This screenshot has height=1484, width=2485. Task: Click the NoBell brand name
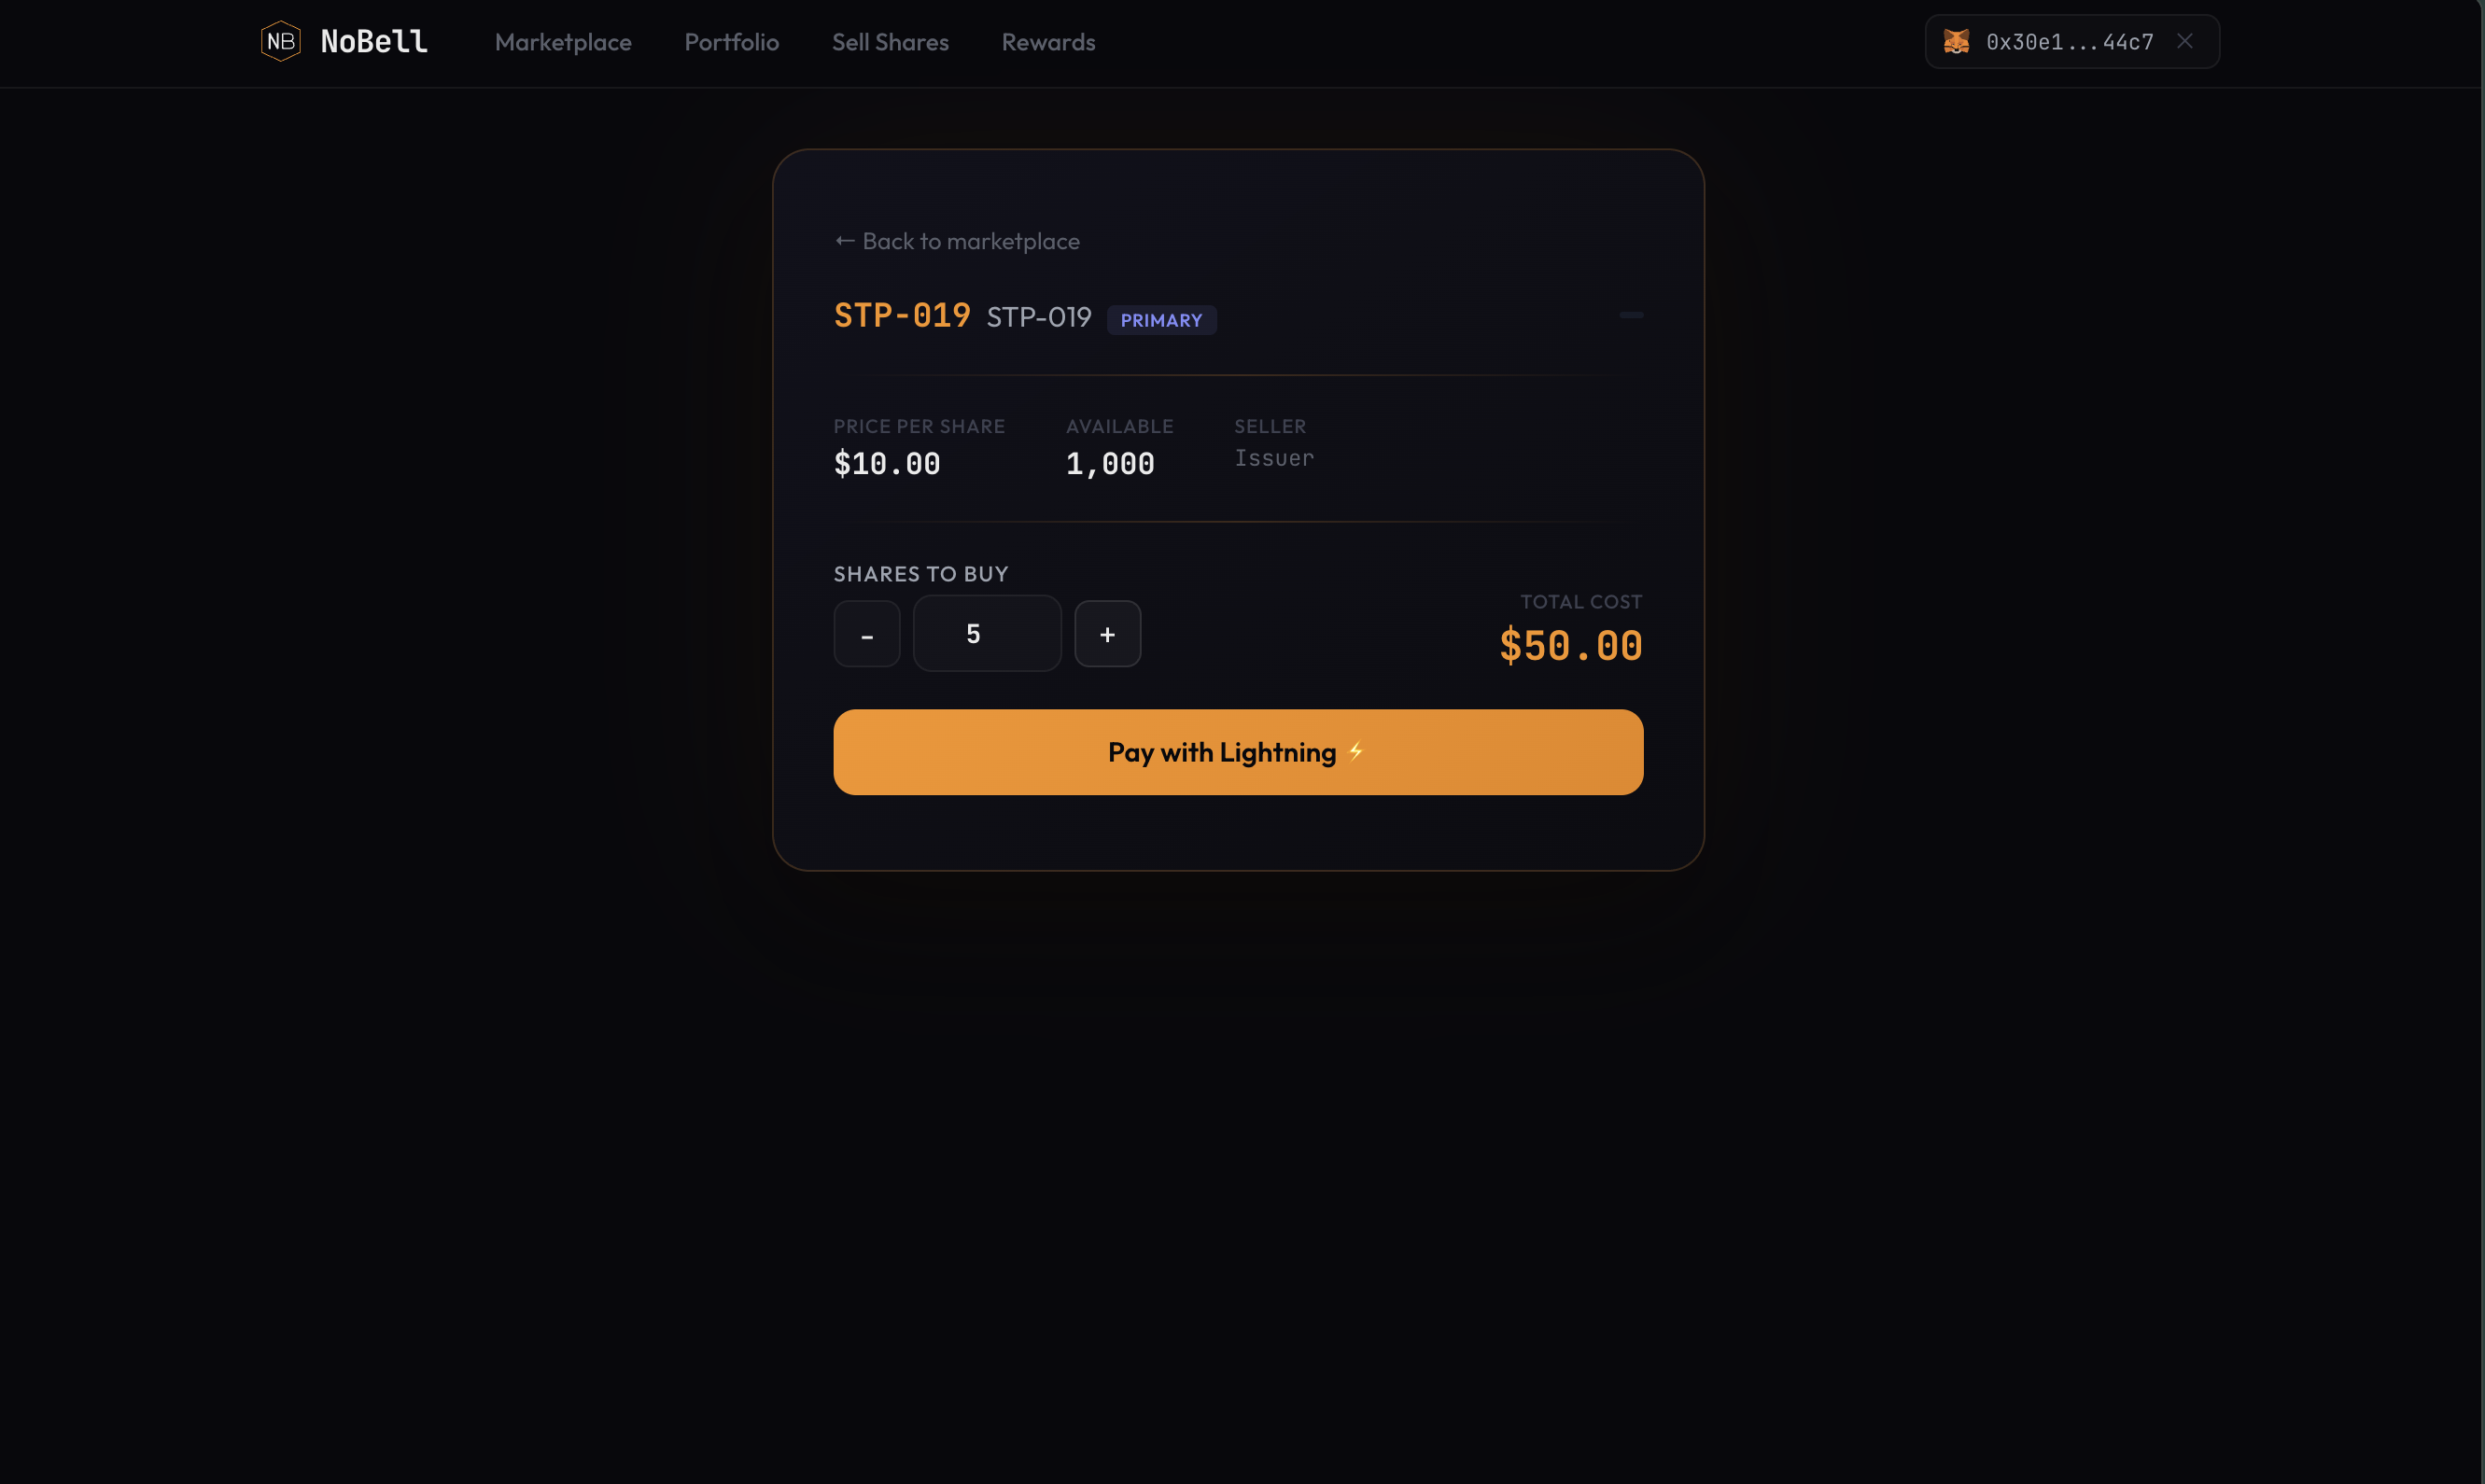coord(374,41)
